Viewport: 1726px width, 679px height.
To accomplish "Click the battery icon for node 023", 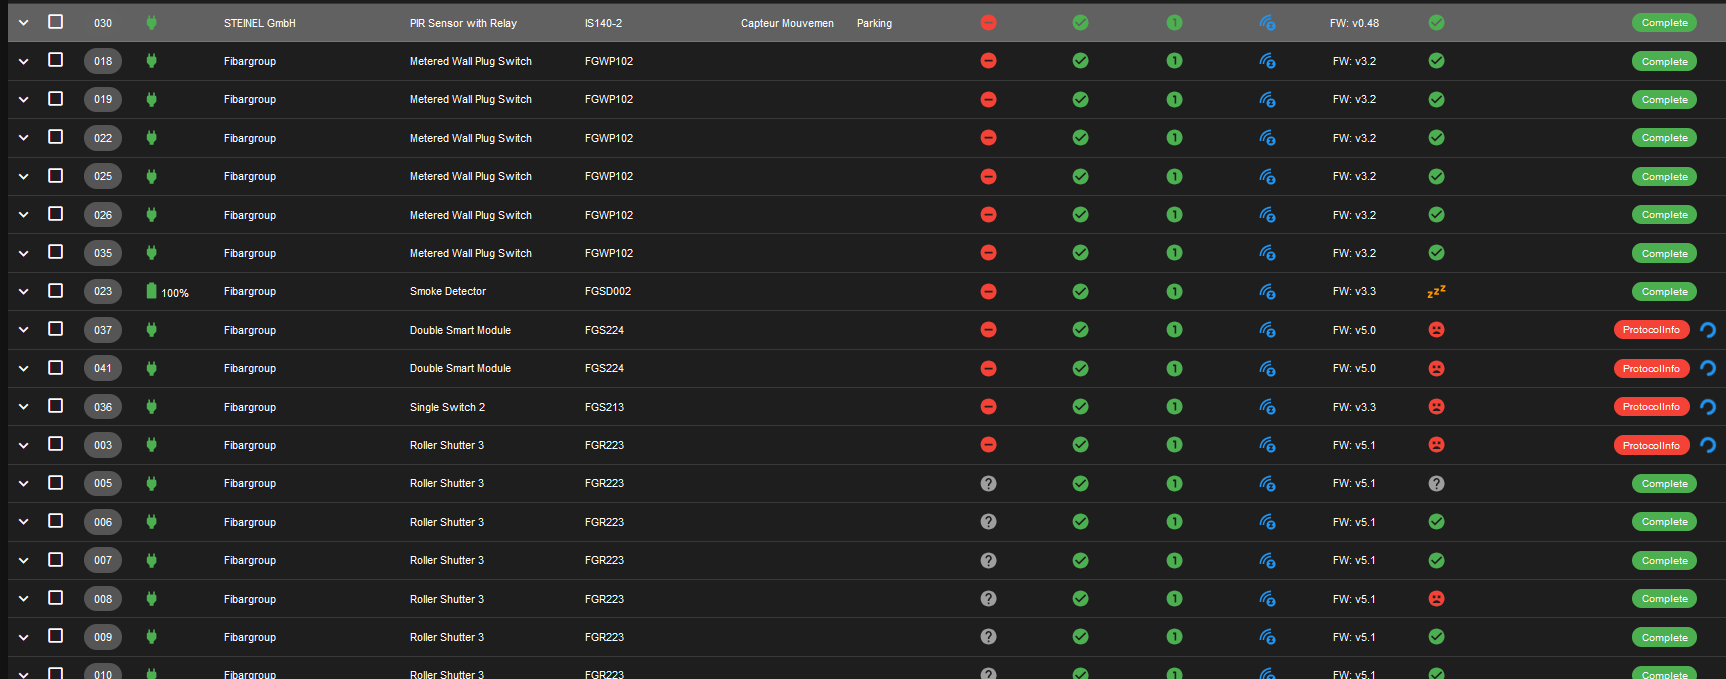I will click(x=152, y=291).
